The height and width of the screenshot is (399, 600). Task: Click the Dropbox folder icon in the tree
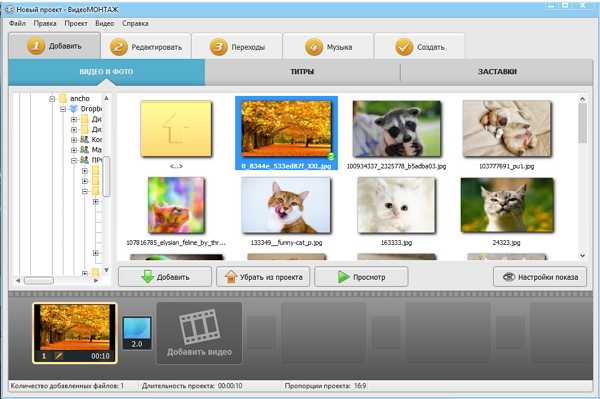point(73,109)
